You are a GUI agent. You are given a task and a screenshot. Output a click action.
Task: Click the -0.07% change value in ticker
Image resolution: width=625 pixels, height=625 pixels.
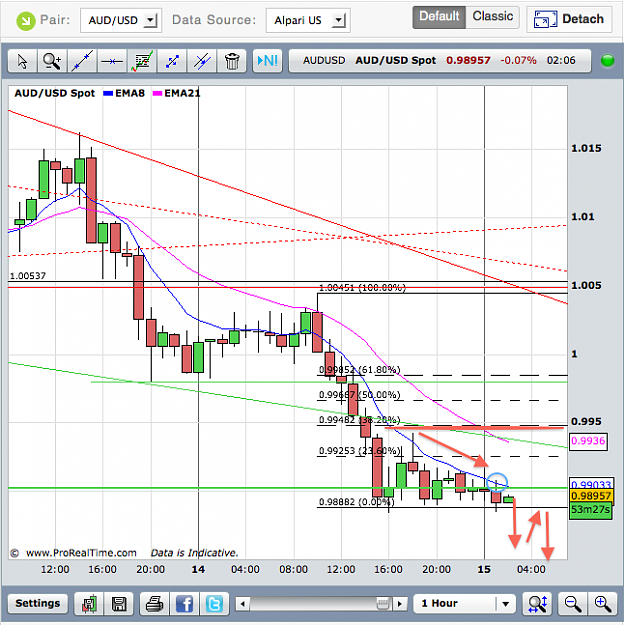click(518, 61)
